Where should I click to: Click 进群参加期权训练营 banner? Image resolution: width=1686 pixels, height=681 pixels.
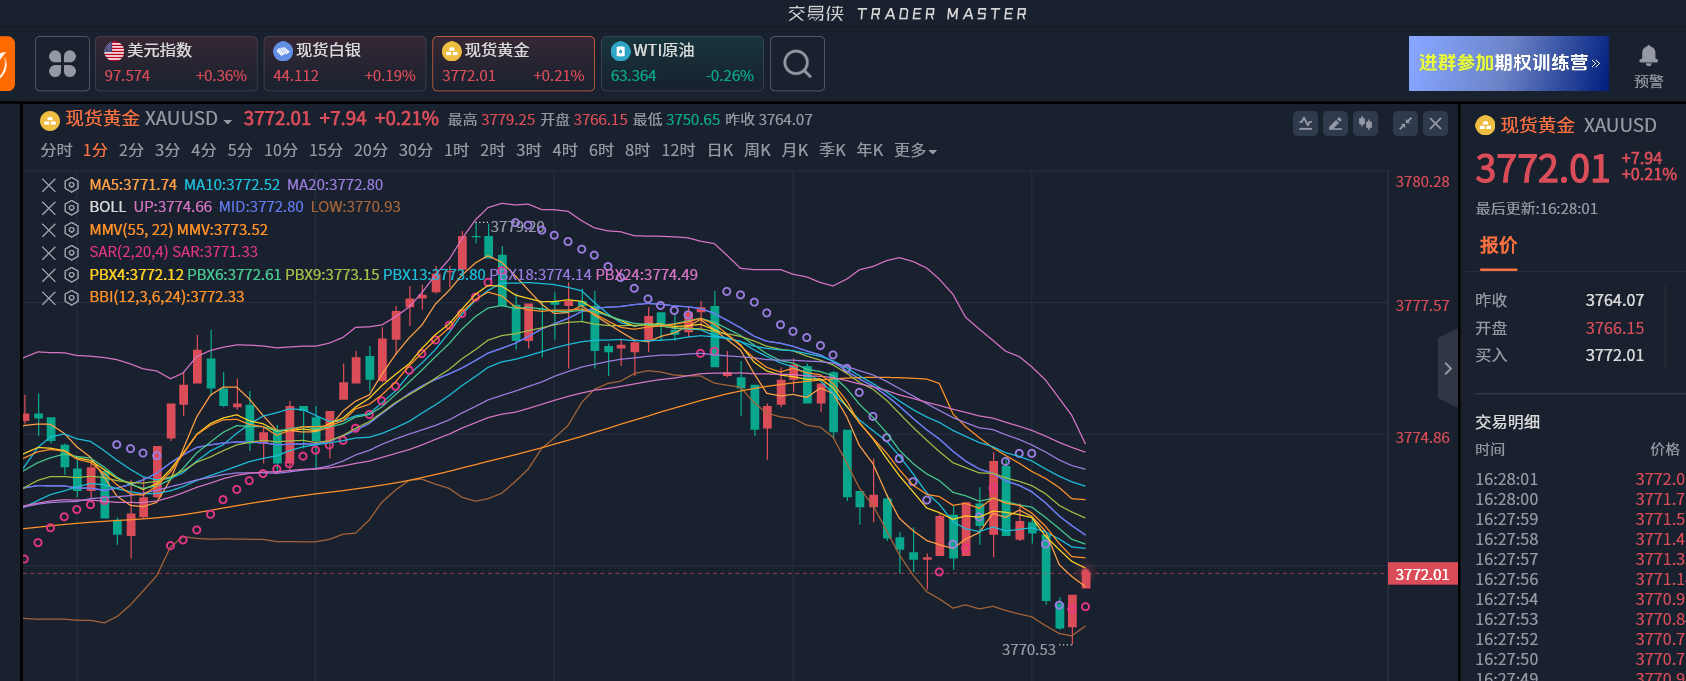point(1508,64)
